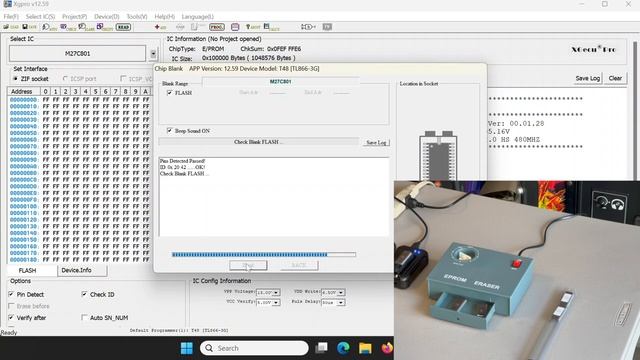
Task: Select the ICSP port radio button
Action: coord(65,78)
